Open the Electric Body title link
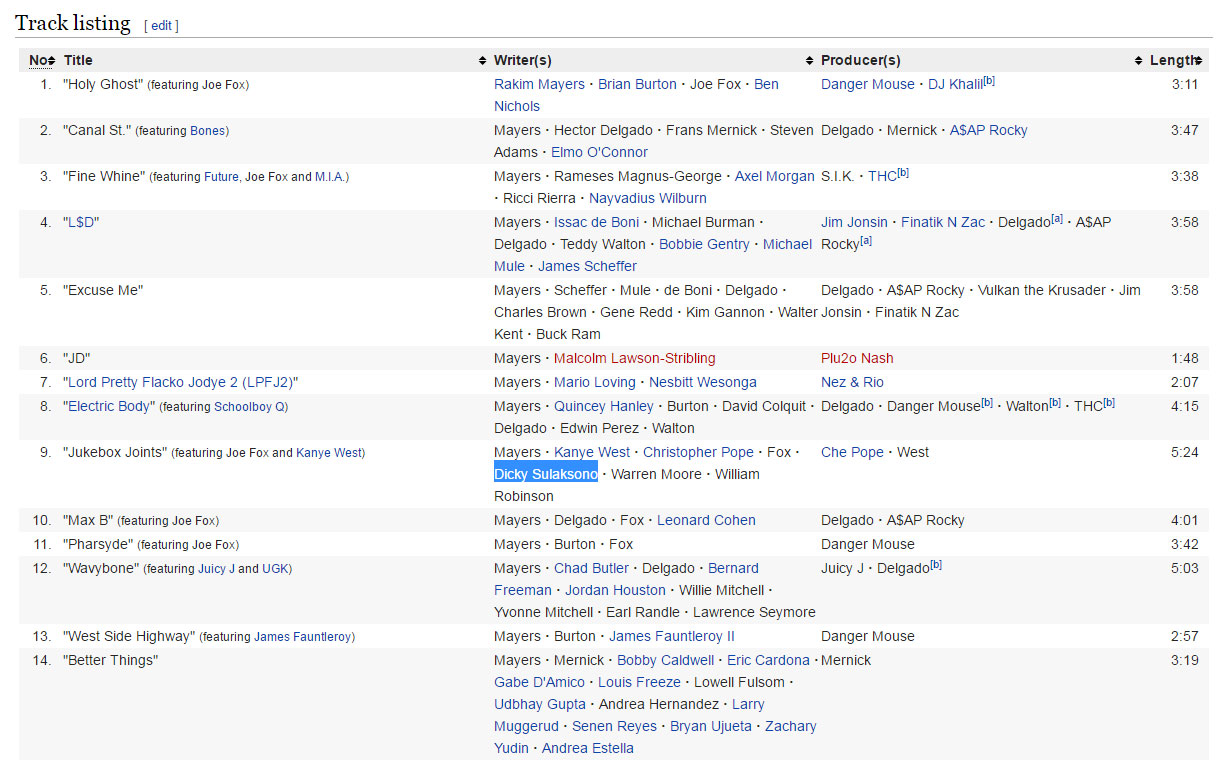The width and height of the screenshot is (1220, 761). [x=109, y=406]
